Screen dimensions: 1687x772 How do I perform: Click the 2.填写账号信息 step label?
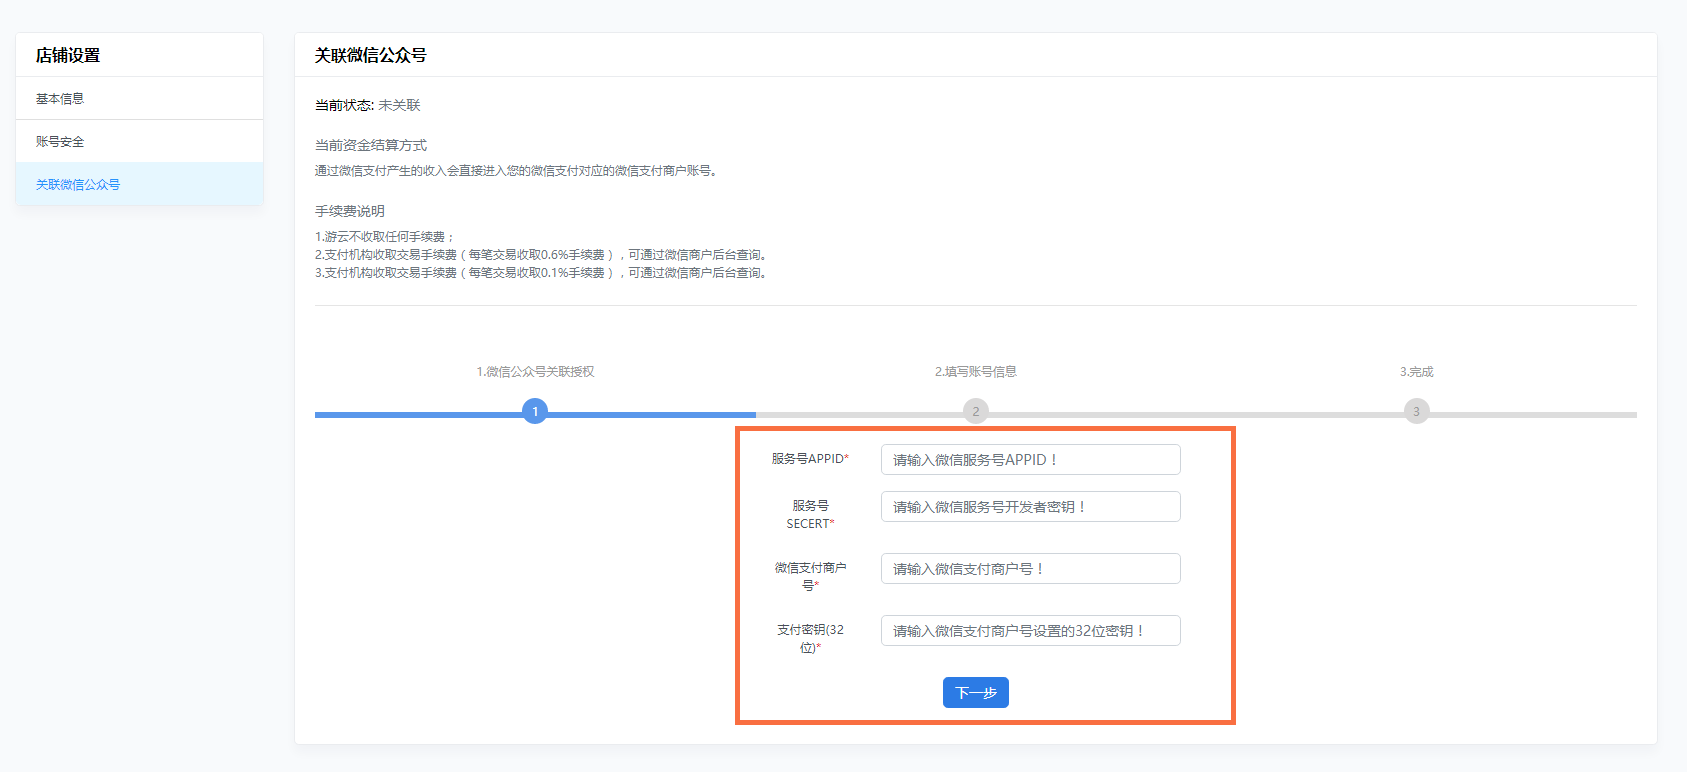[976, 372]
